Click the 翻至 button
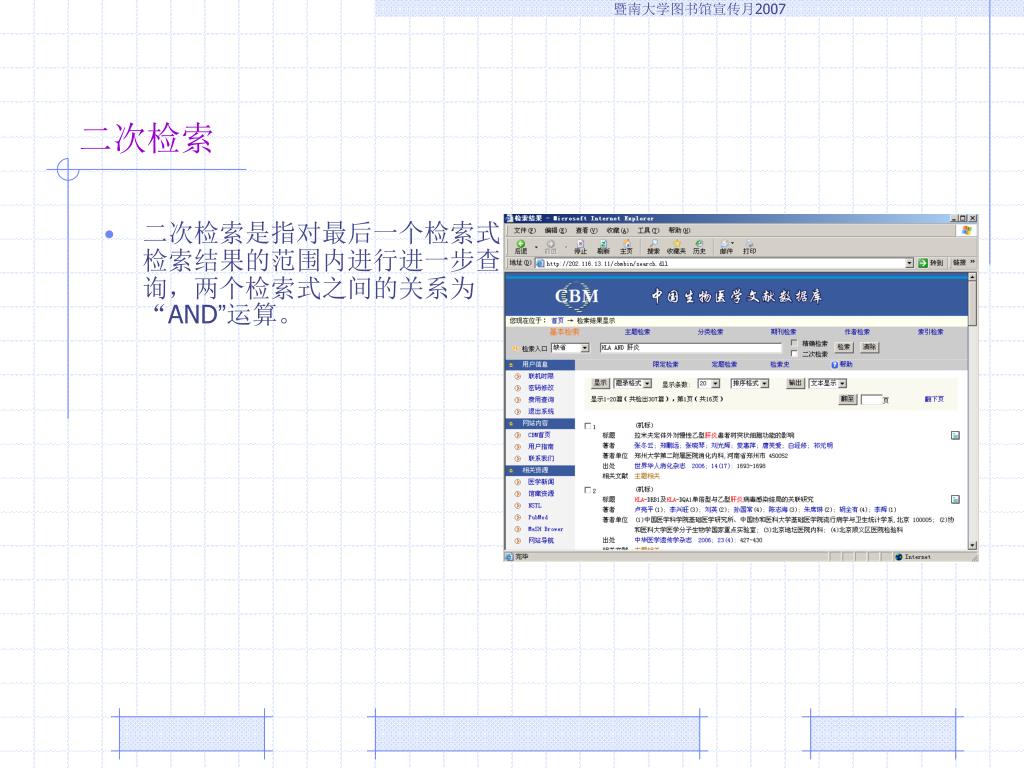Screen dimensions: 1024x768 click(848, 399)
